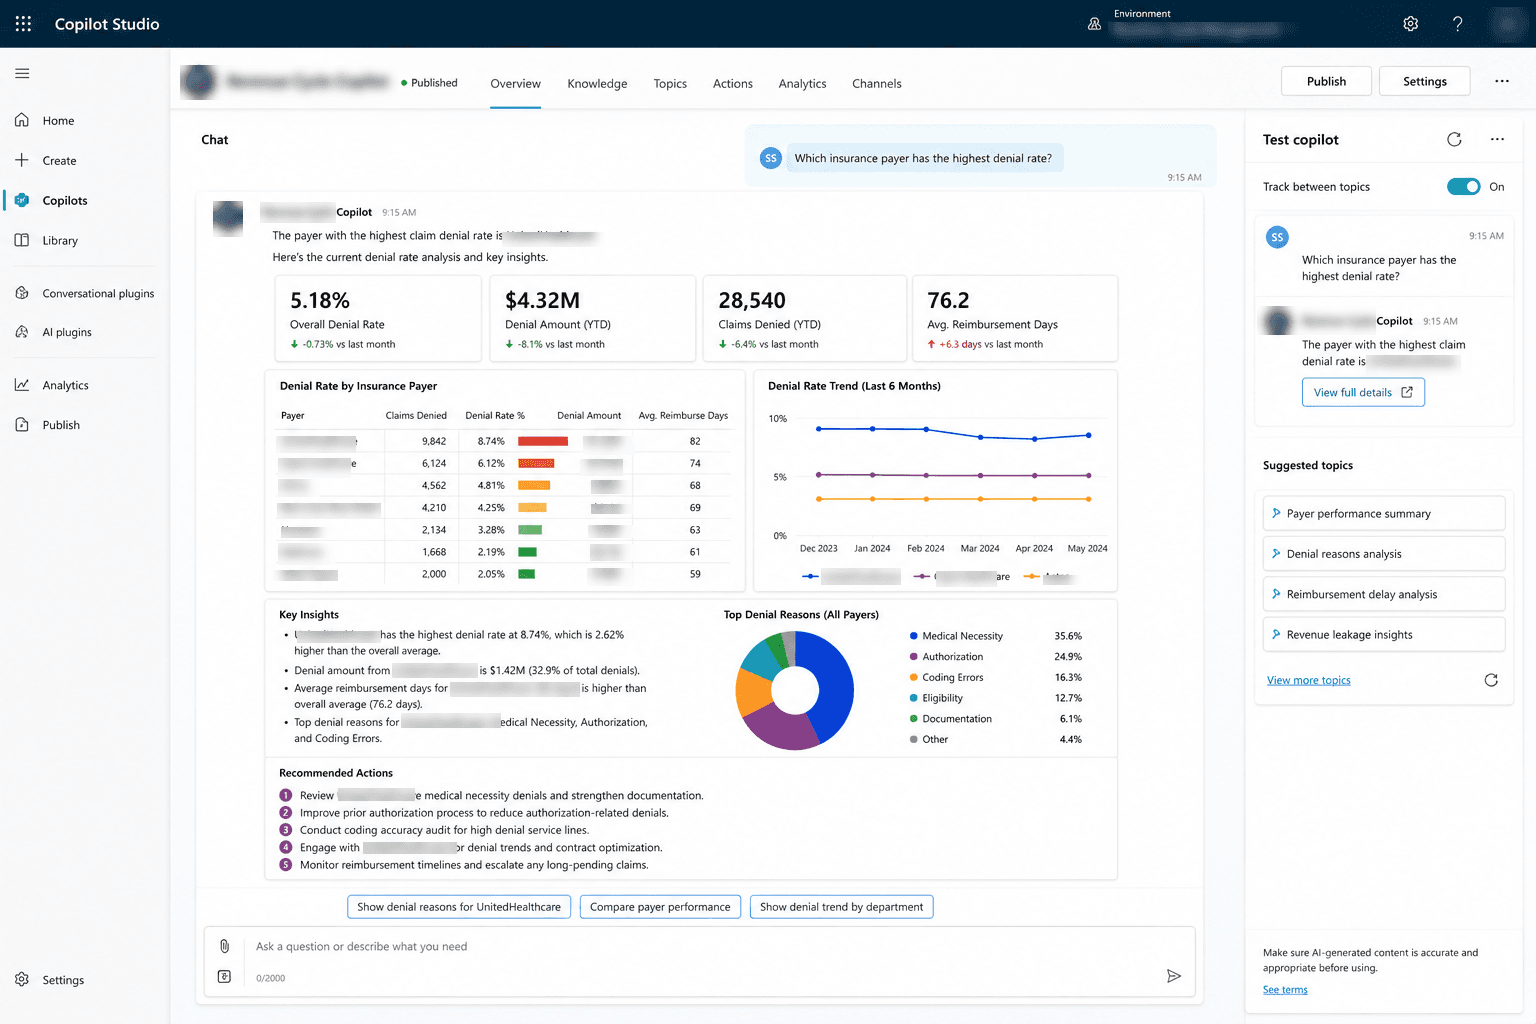Click the 76.2 Avg. Reimbursement Days card

pos(1015,319)
